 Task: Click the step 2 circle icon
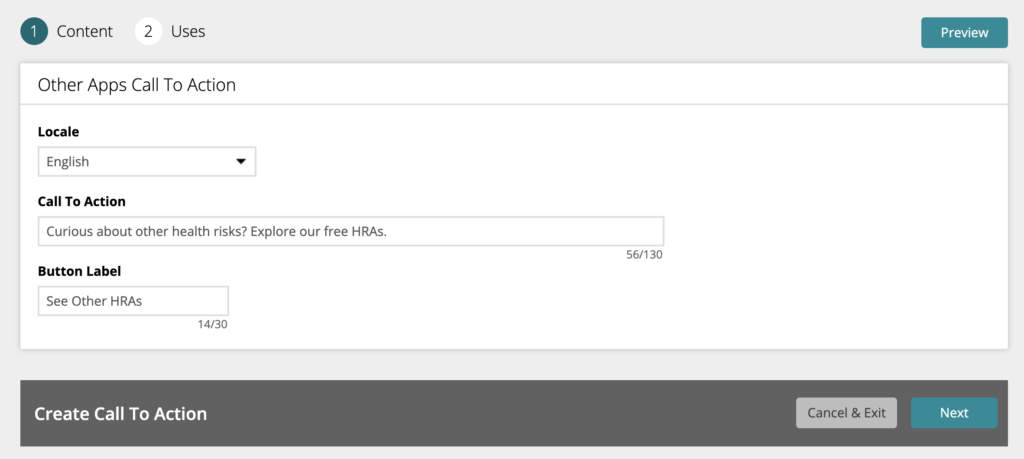(x=148, y=31)
